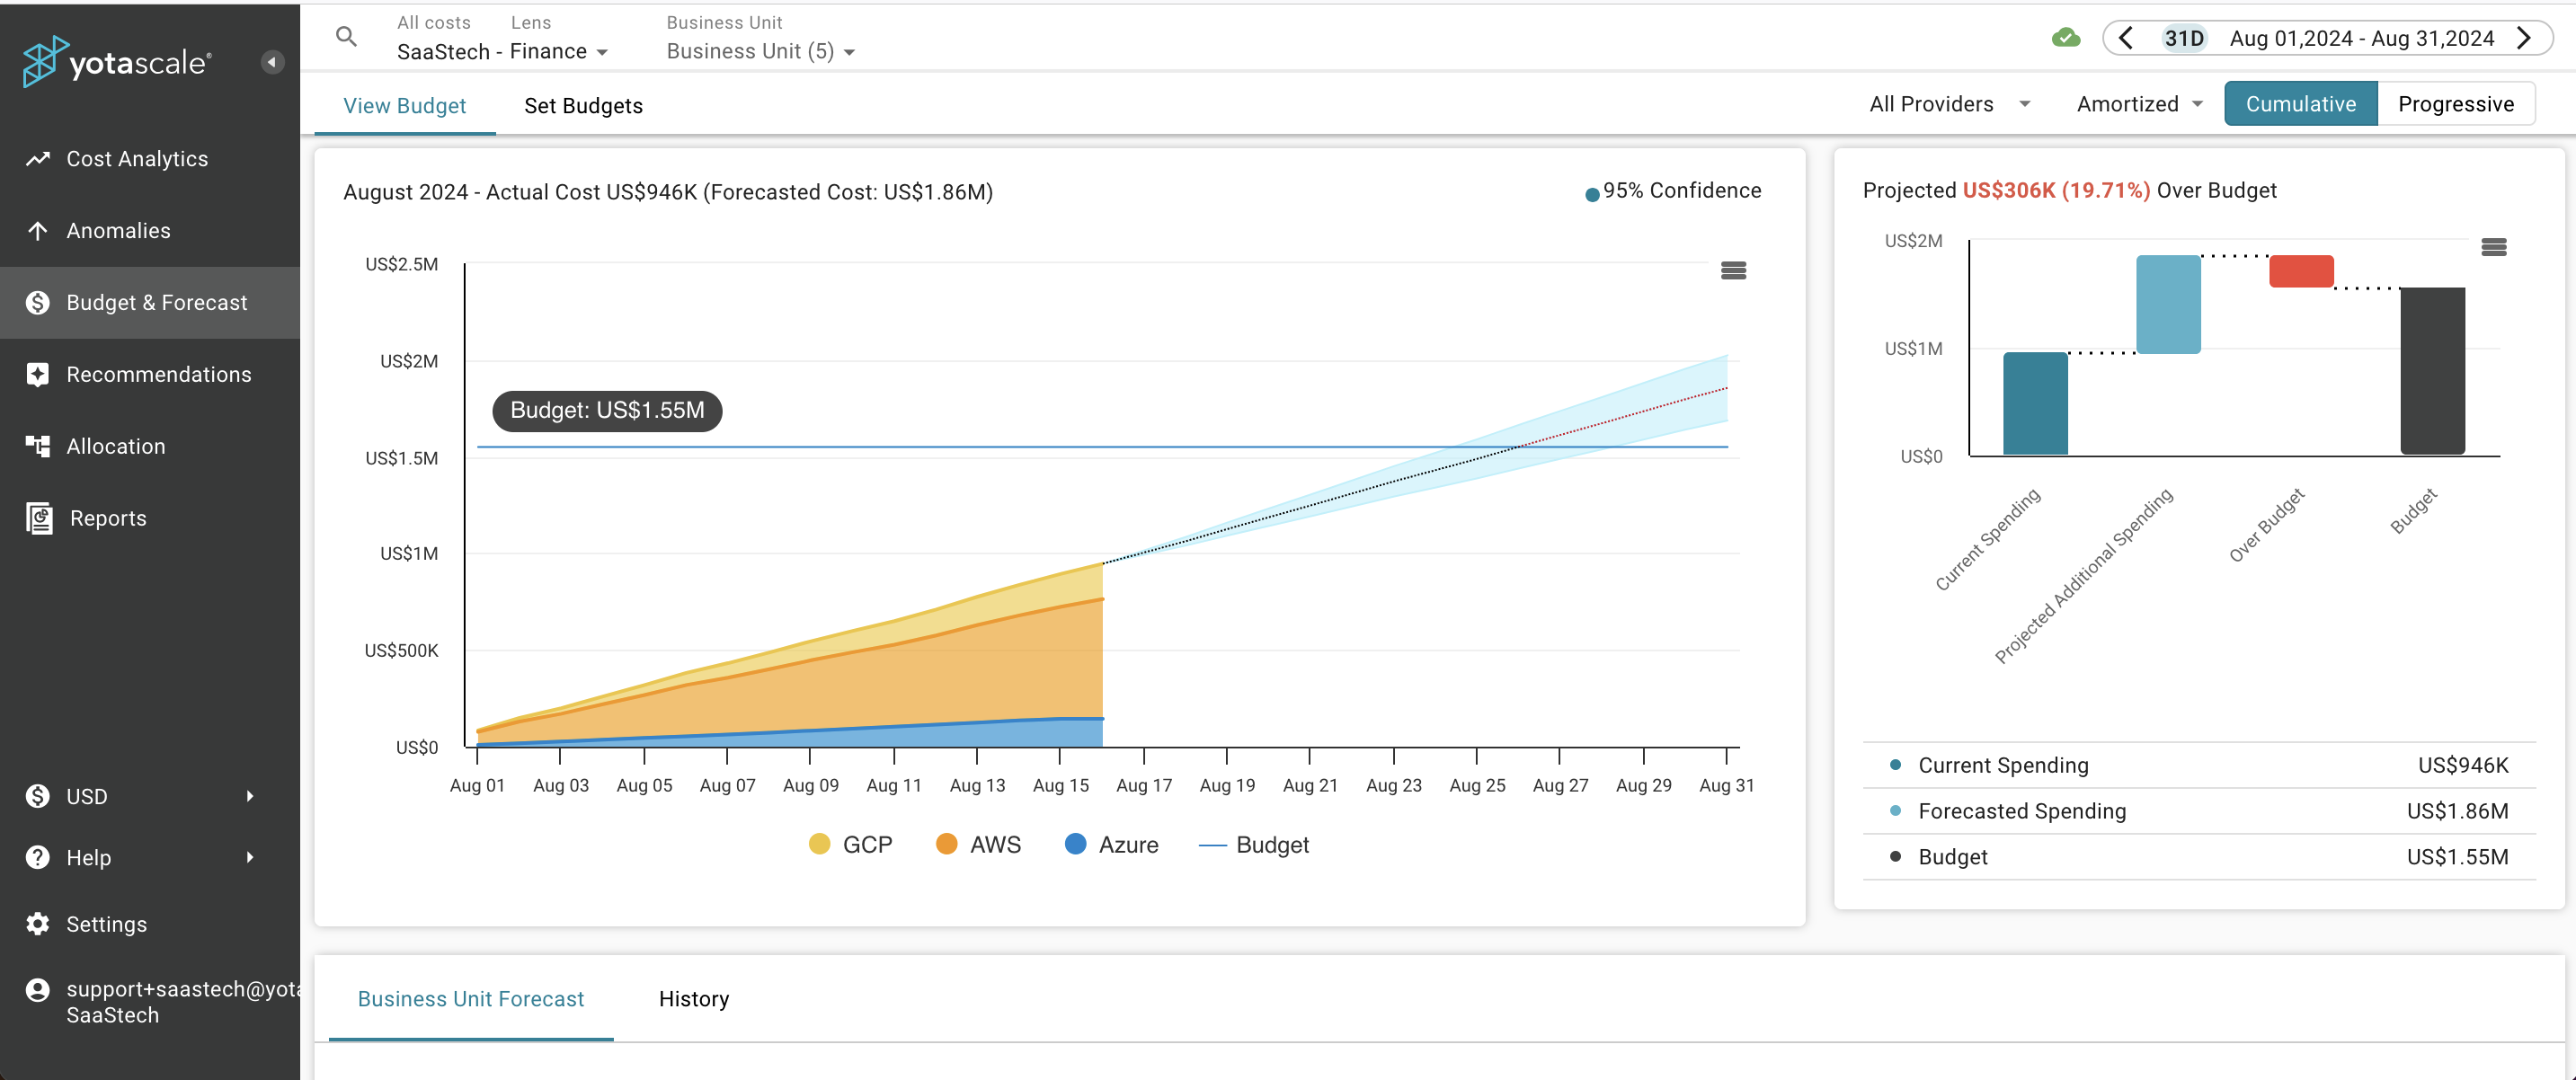Click the Aug 01,2024 - Aug 31,2024 date text
2576x1080 pixels.
tap(2362, 38)
